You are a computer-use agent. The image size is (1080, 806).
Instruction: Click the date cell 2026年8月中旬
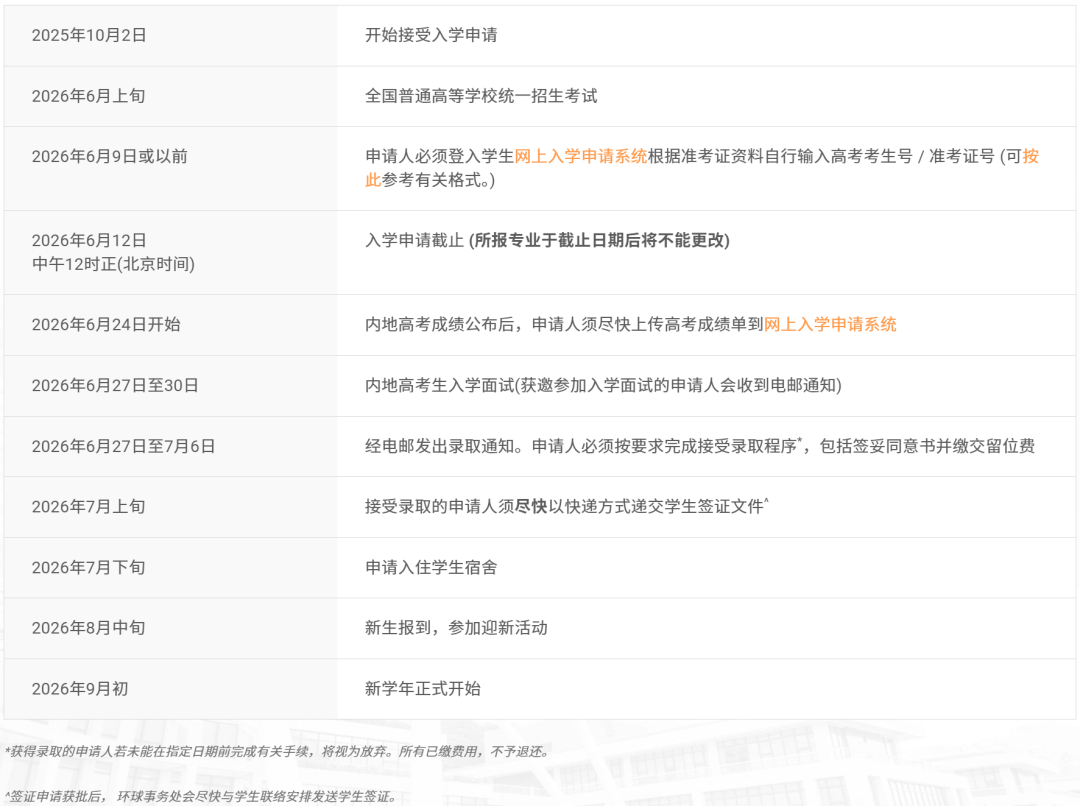pyautogui.click(x=88, y=628)
